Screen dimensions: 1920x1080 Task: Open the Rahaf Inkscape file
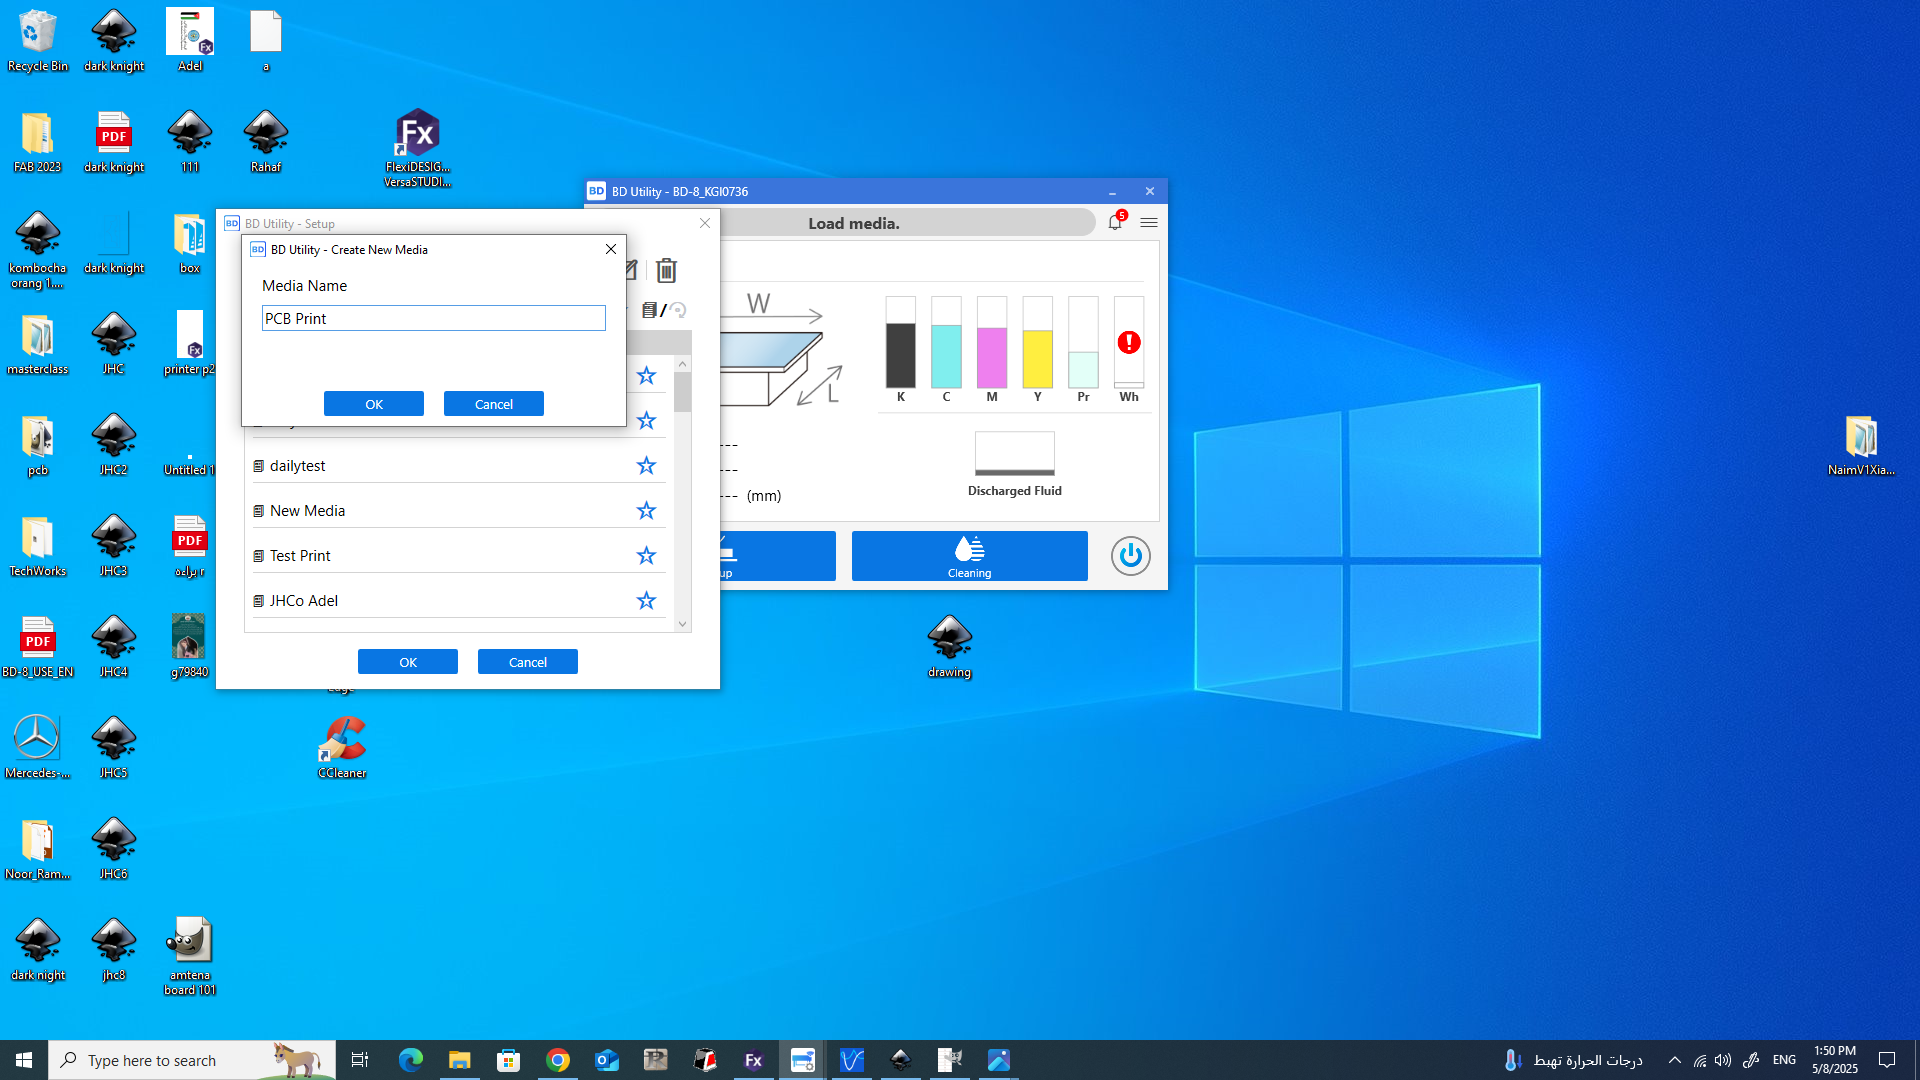tap(266, 142)
